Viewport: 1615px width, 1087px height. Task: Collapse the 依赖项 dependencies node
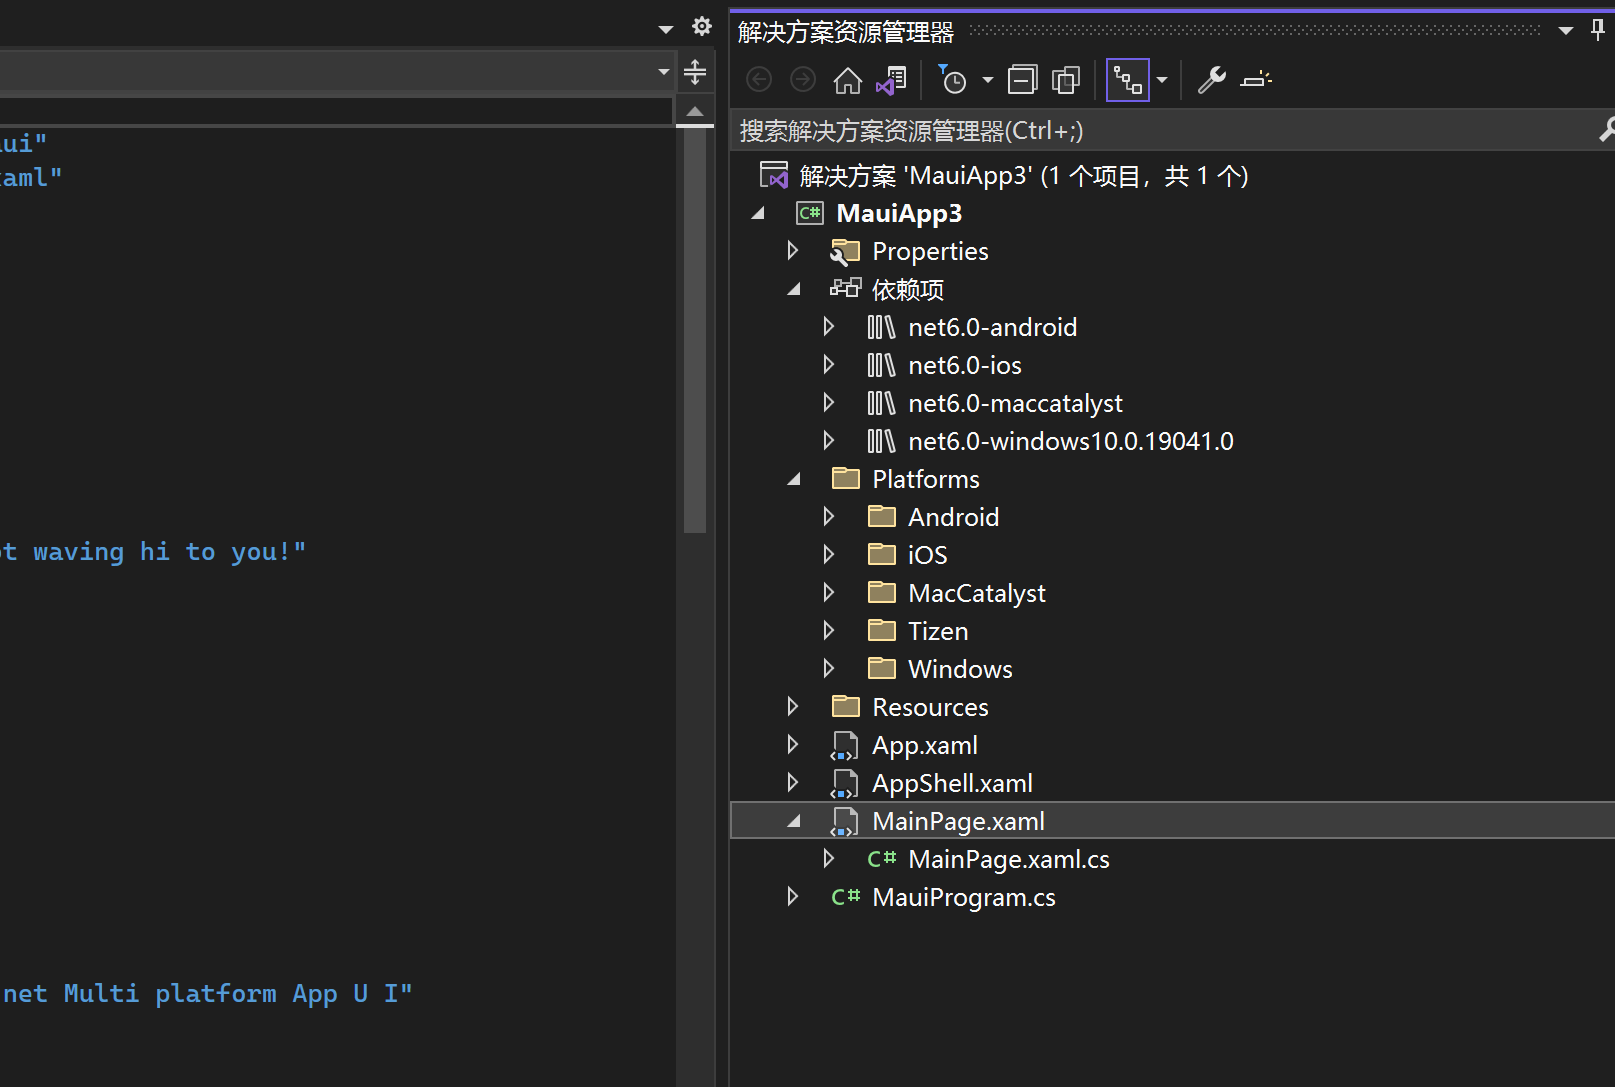pos(794,289)
